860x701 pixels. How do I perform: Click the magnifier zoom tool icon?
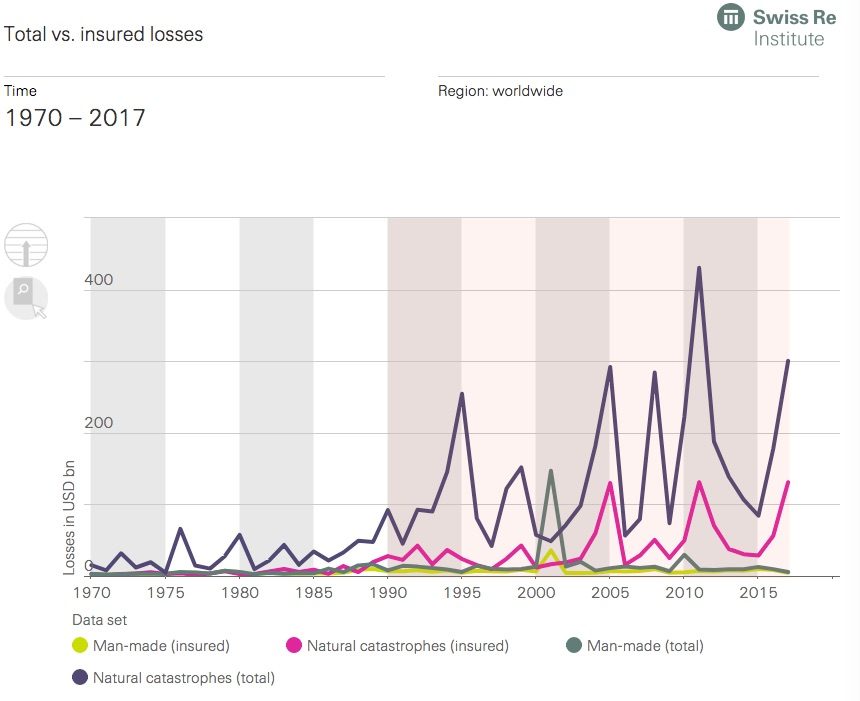pos(26,298)
